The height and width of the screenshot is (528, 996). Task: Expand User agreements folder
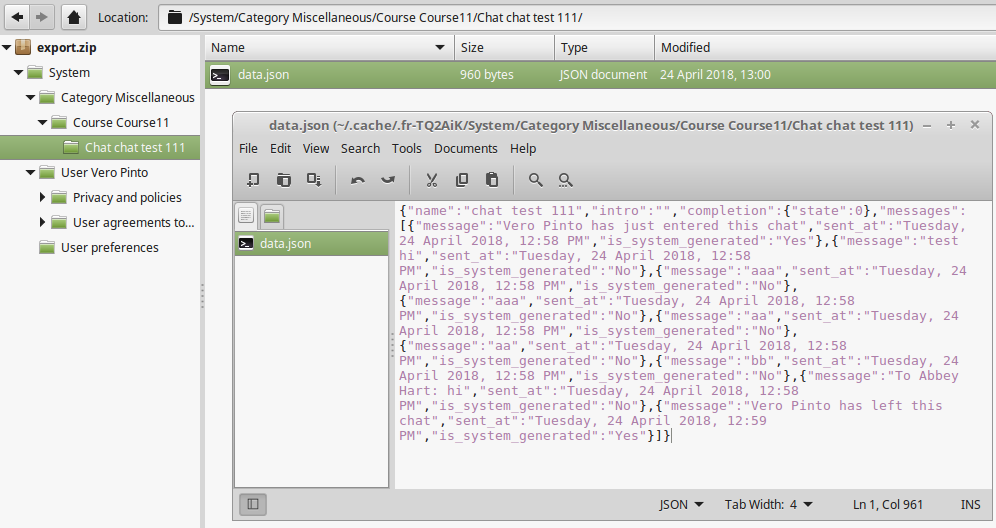click(x=43, y=222)
